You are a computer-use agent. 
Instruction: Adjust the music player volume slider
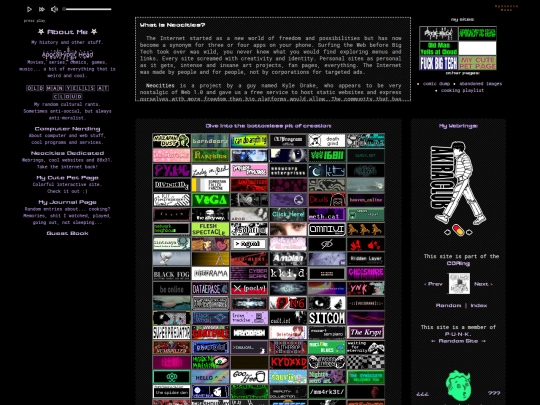pos(87,9)
